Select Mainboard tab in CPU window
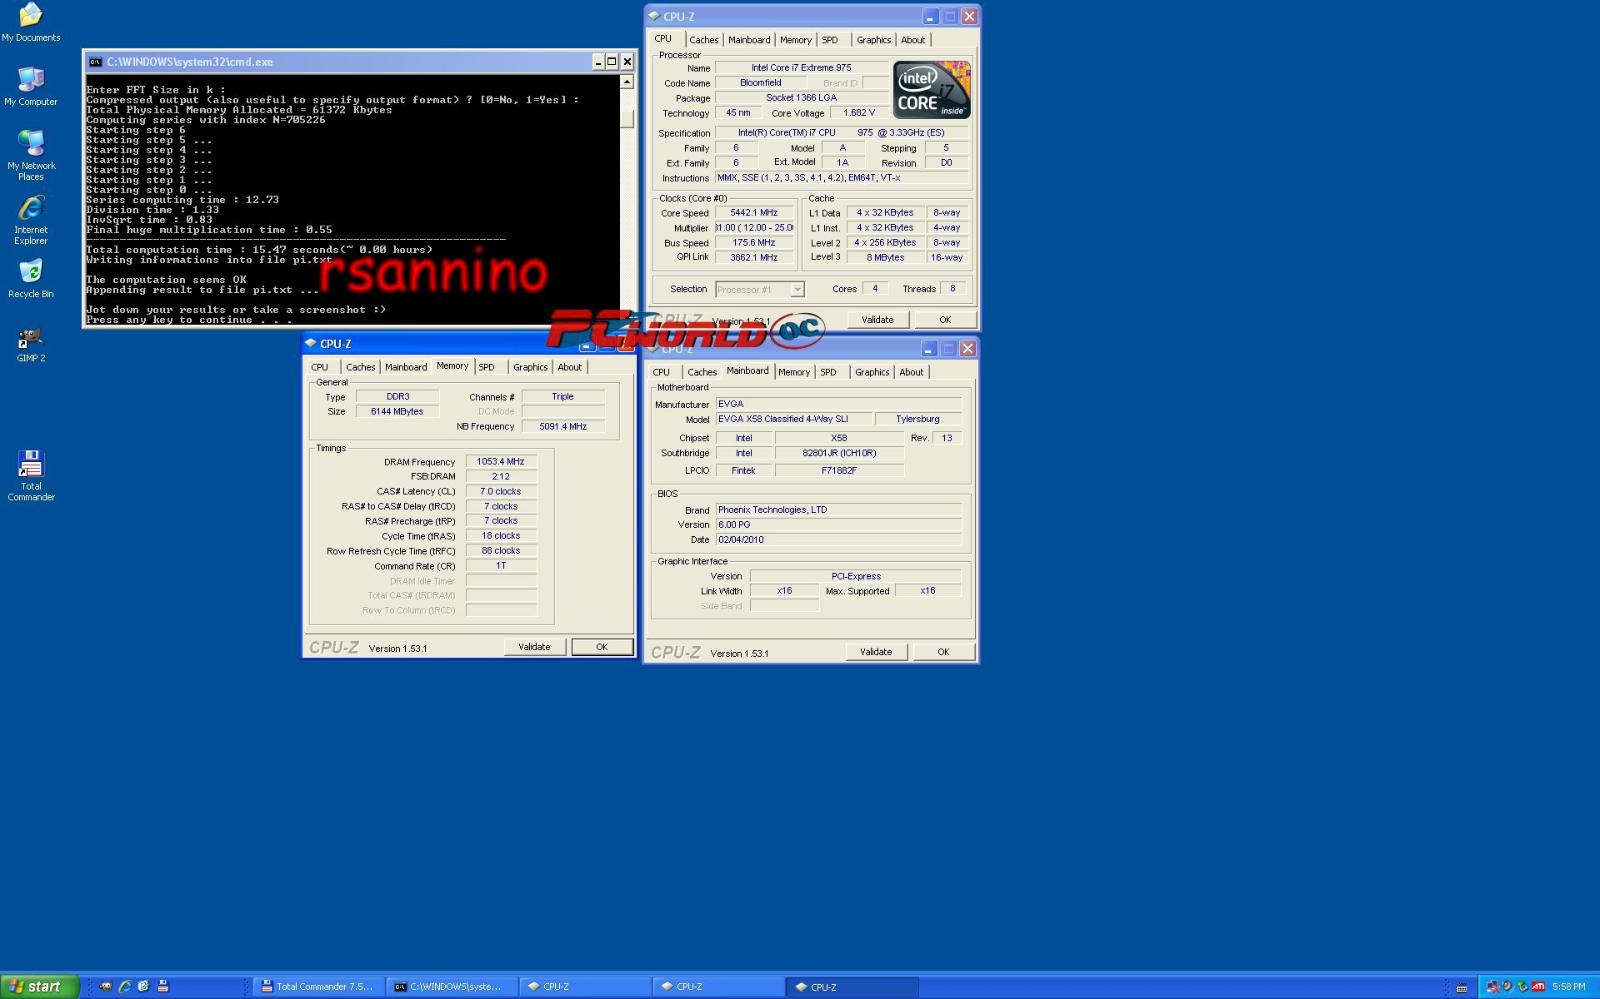The width and height of the screenshot is (1600, 999). pos(749,40)
